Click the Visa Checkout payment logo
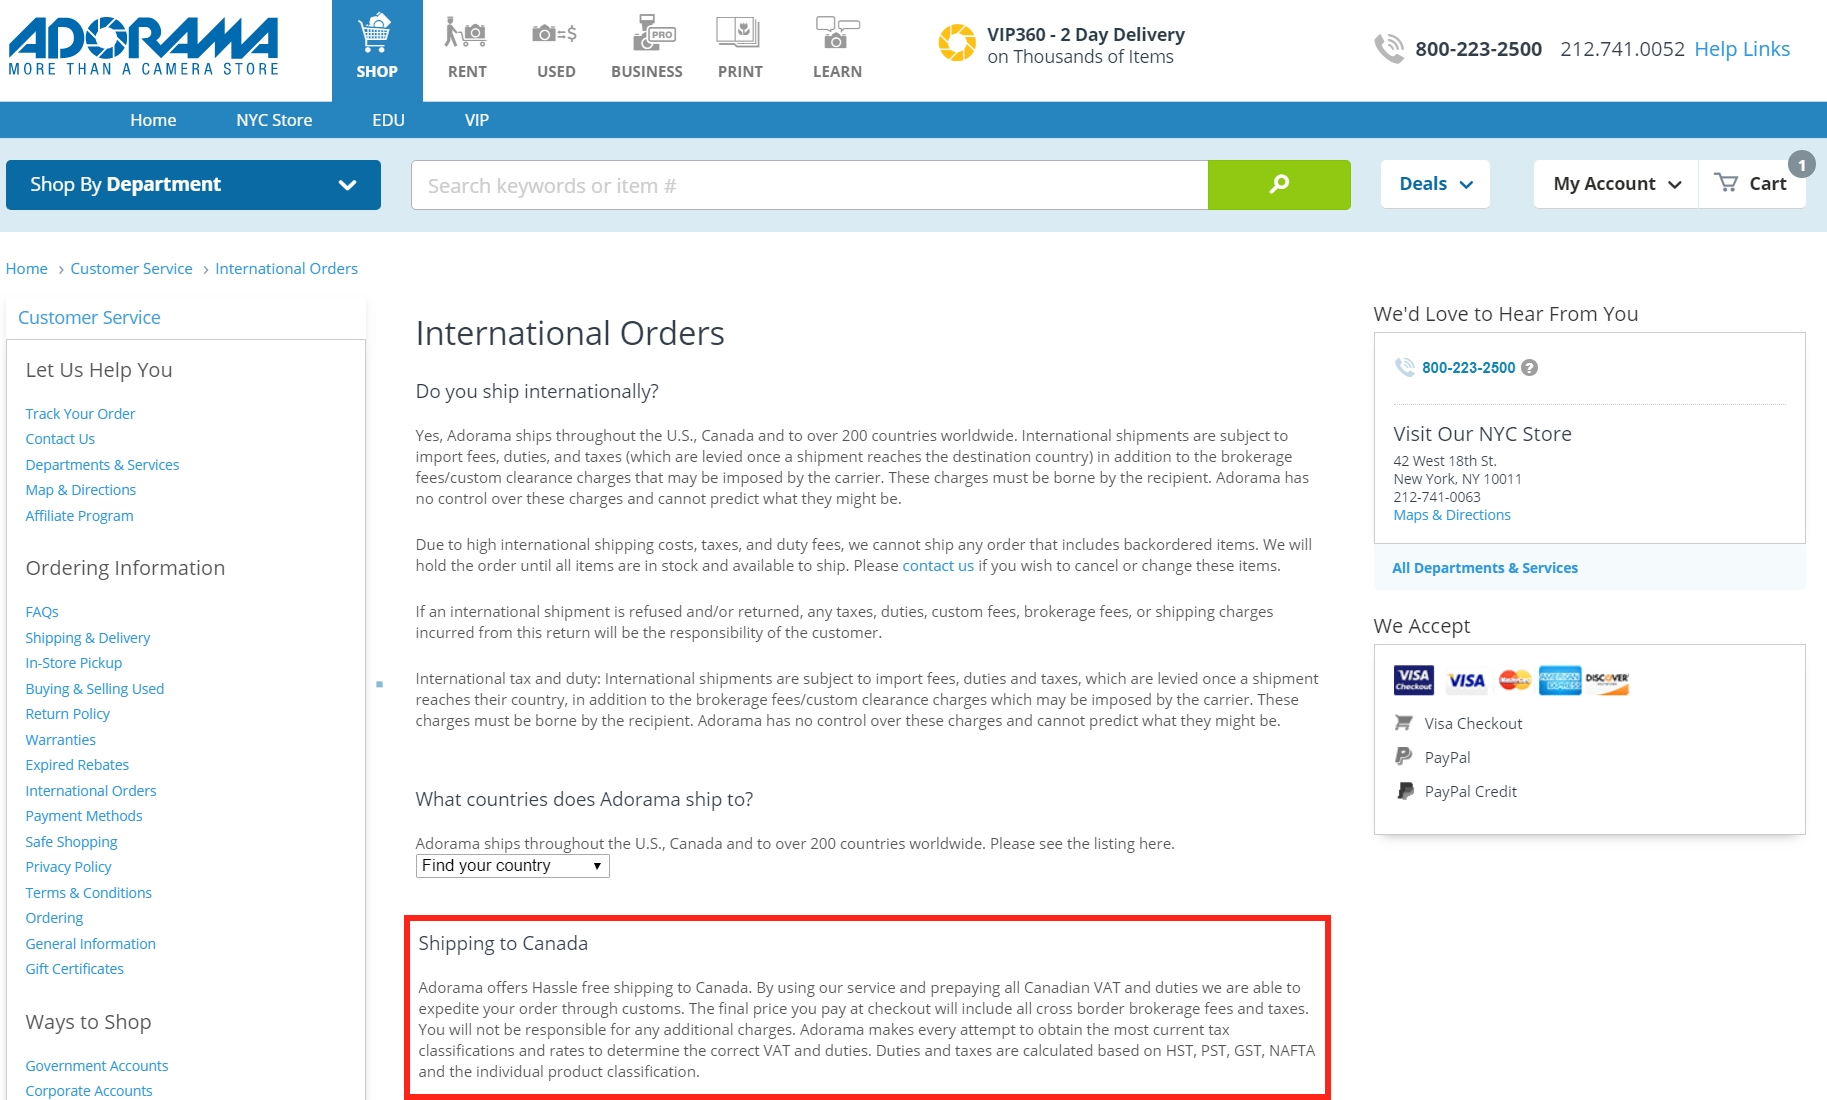 click(x=1413, y=679)
